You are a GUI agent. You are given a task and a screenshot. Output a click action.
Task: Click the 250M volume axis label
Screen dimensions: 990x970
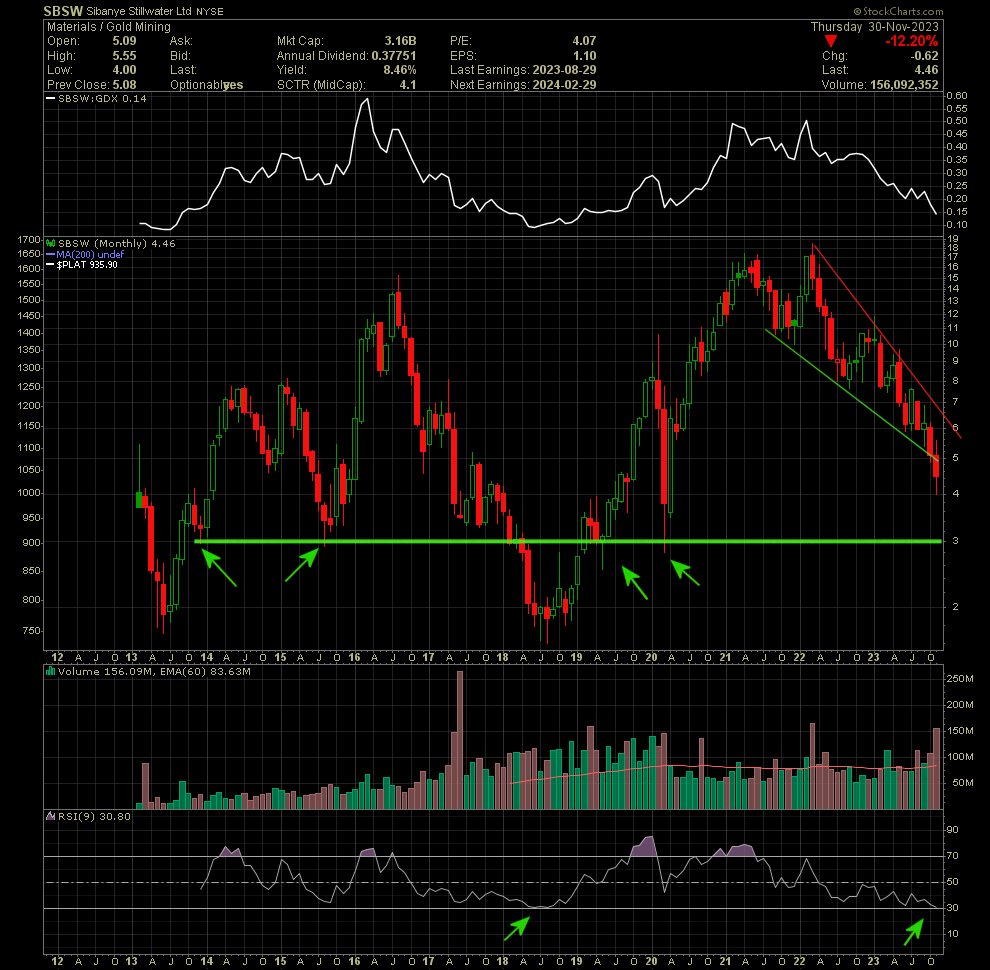[960, 678]
